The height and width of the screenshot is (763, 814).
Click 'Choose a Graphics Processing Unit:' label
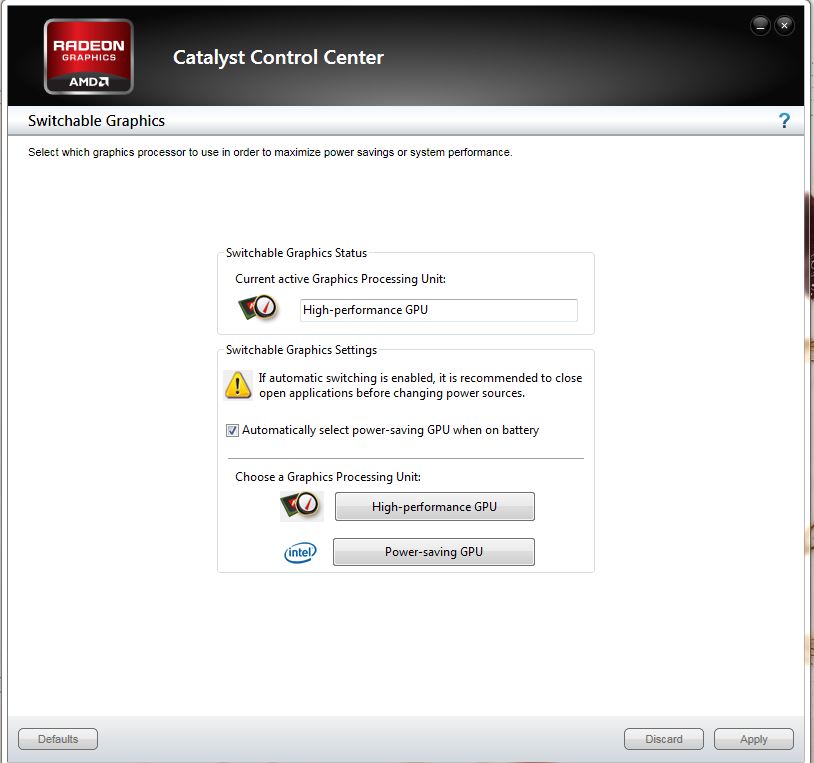(328, 477)
